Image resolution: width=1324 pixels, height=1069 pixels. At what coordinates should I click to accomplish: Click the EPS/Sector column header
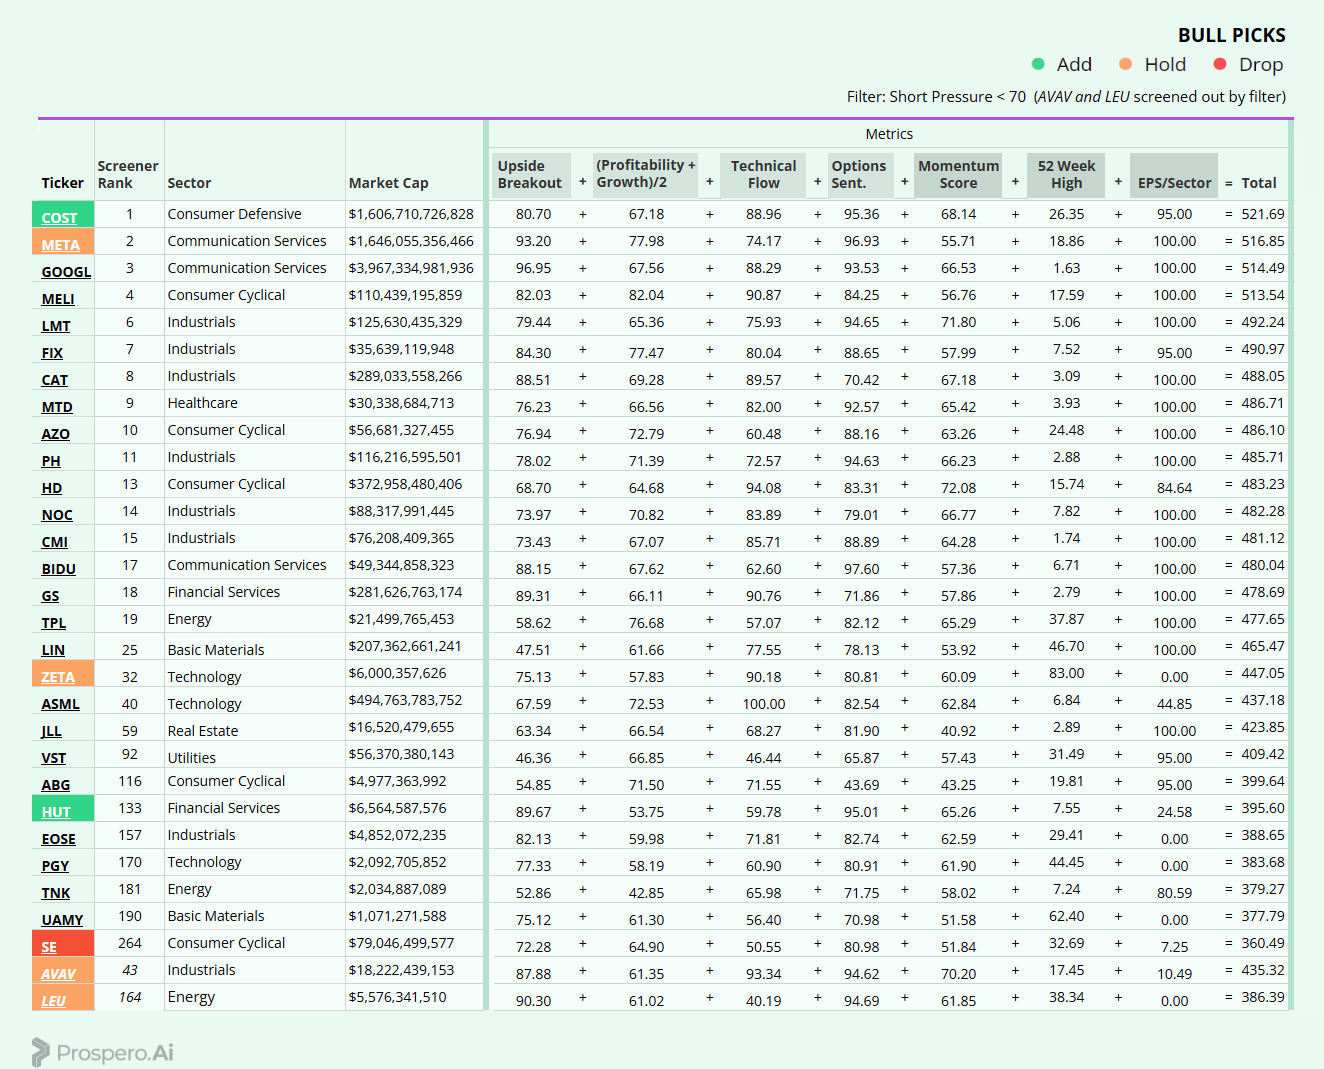tap(1174, 183)
